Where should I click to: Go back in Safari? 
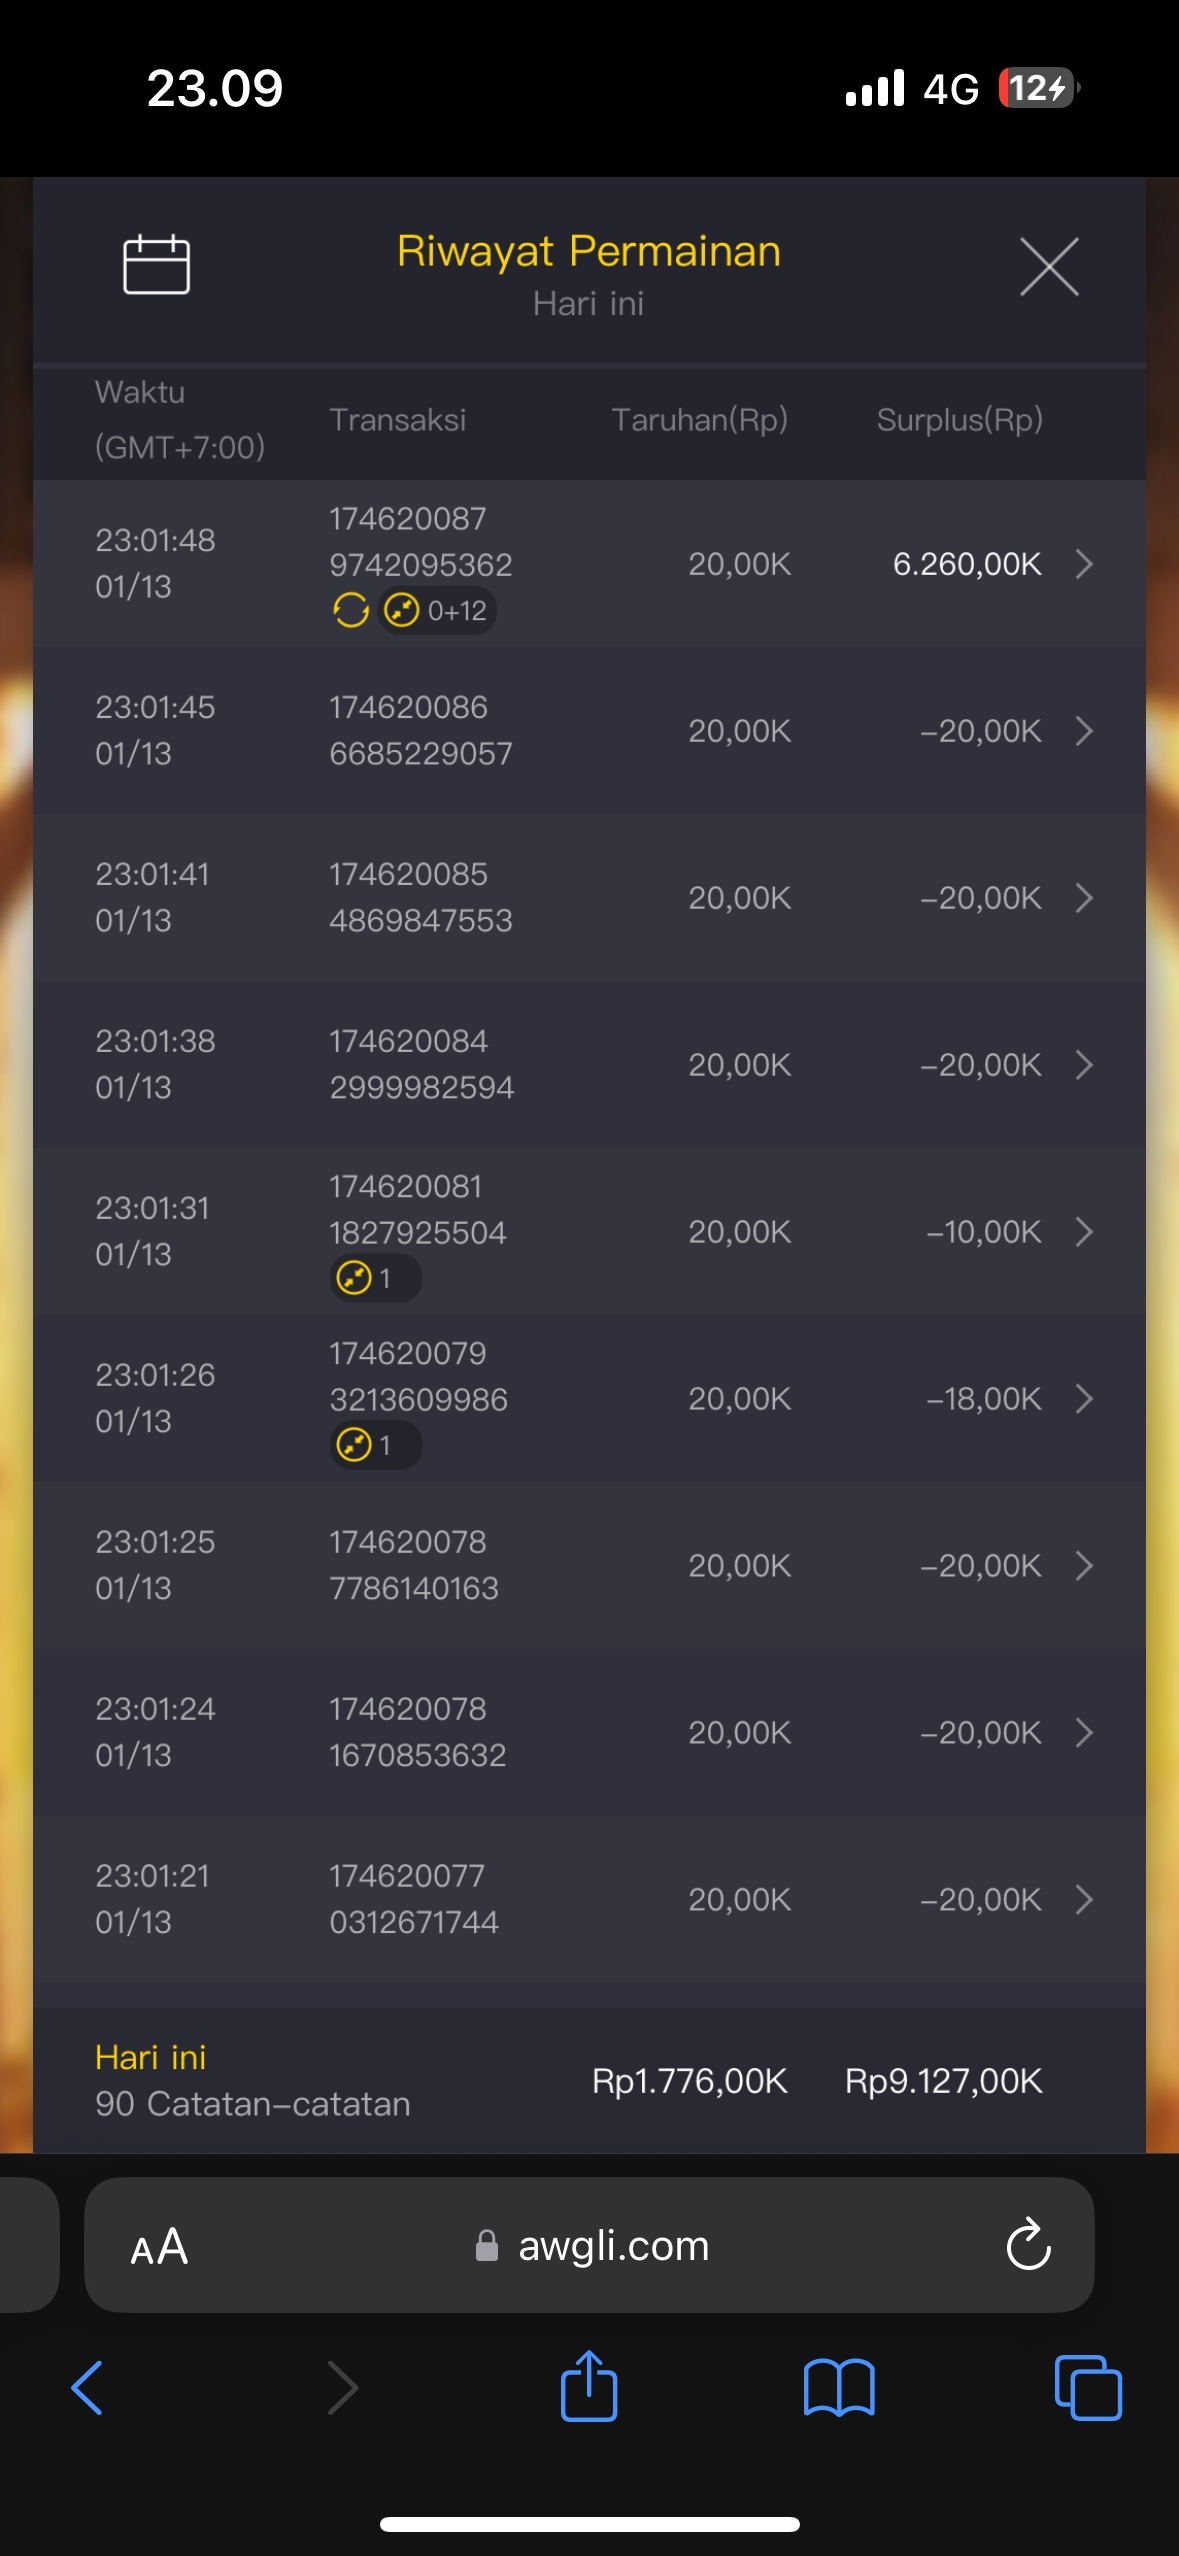point(88,2388)
